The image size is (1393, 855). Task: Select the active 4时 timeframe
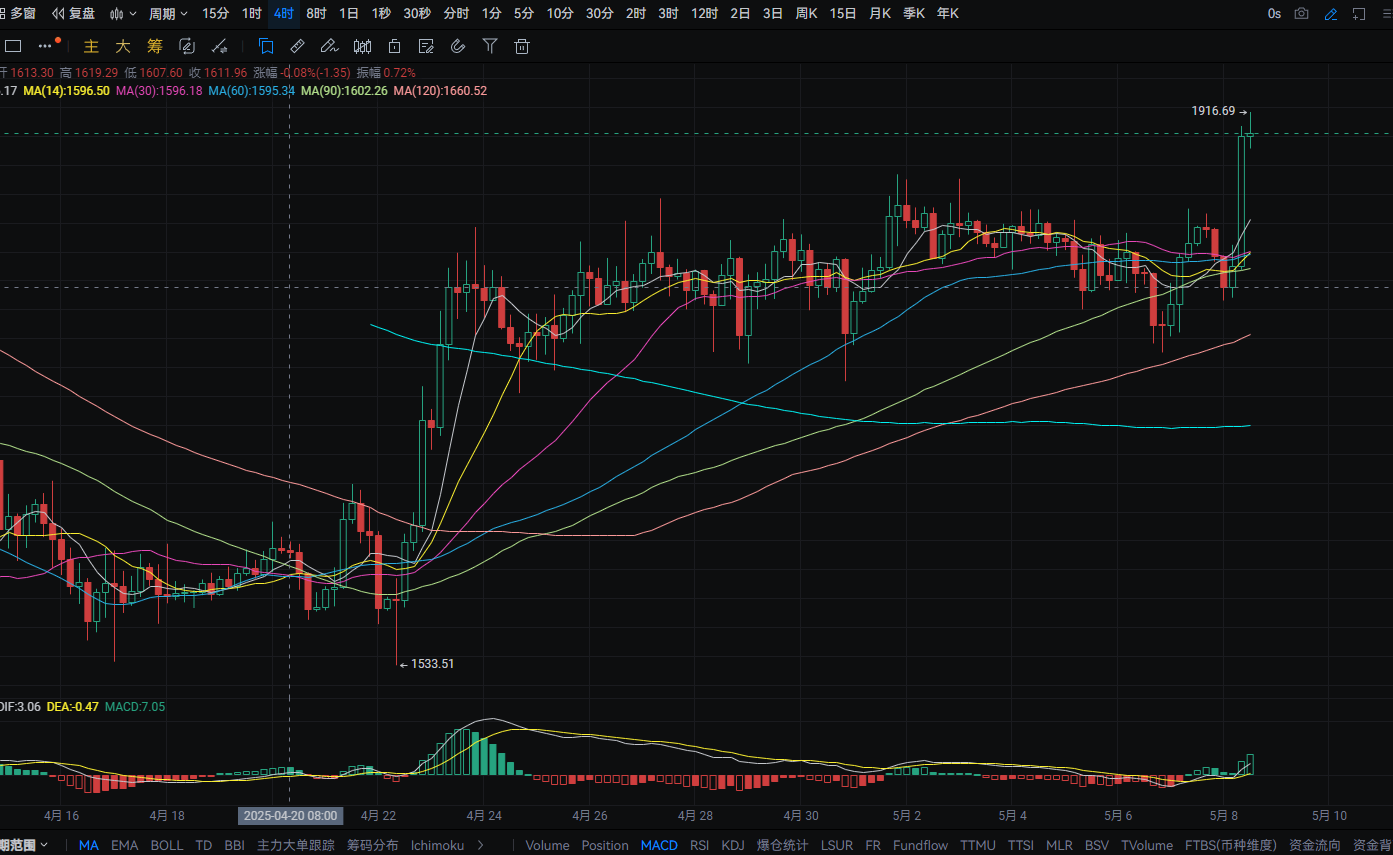[x=284, y=14]
